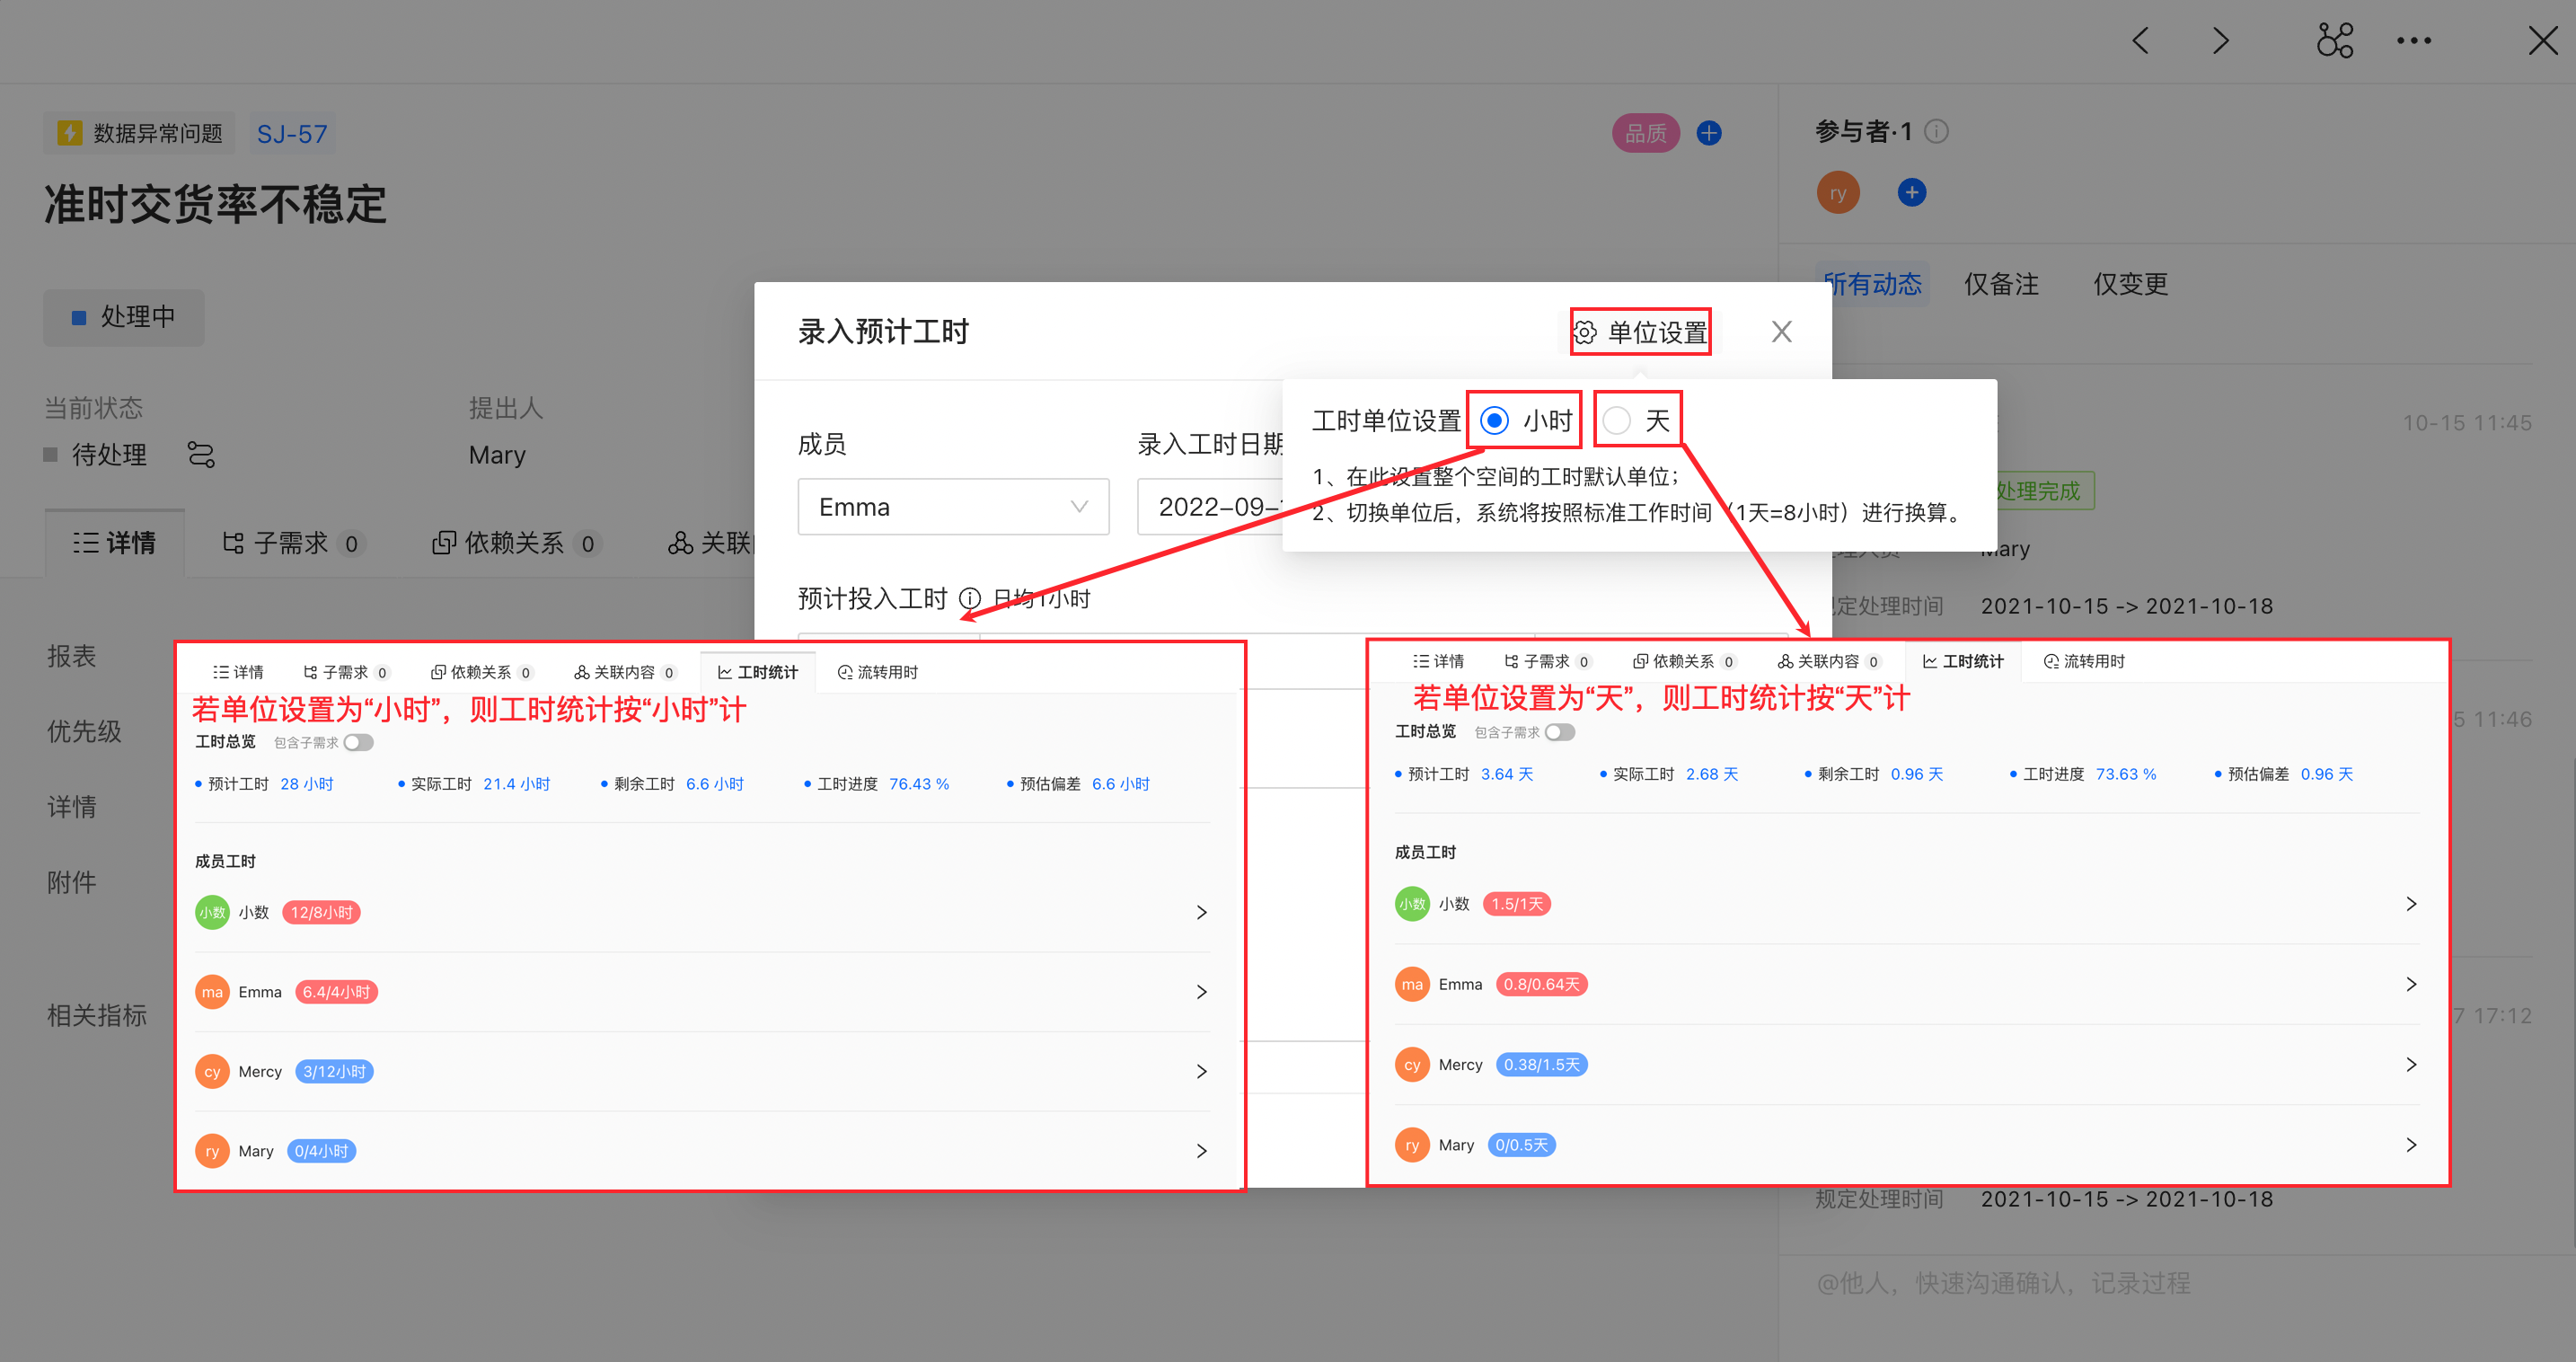
Task: Expand 小数 member row chevron in hours panel
Action: tap(1201, 912)
